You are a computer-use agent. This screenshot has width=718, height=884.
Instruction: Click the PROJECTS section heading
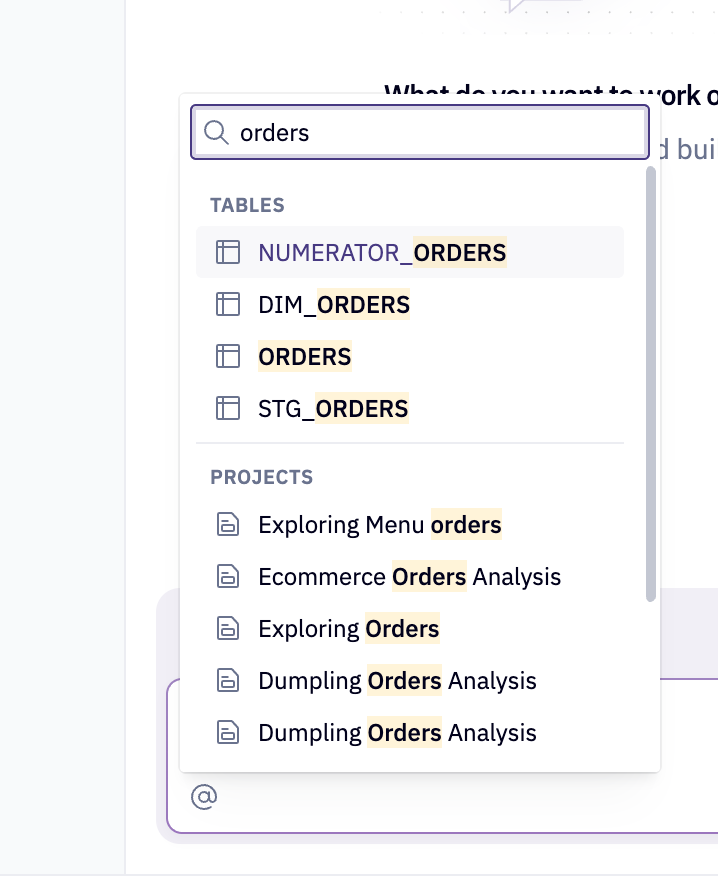click(262, 477)
